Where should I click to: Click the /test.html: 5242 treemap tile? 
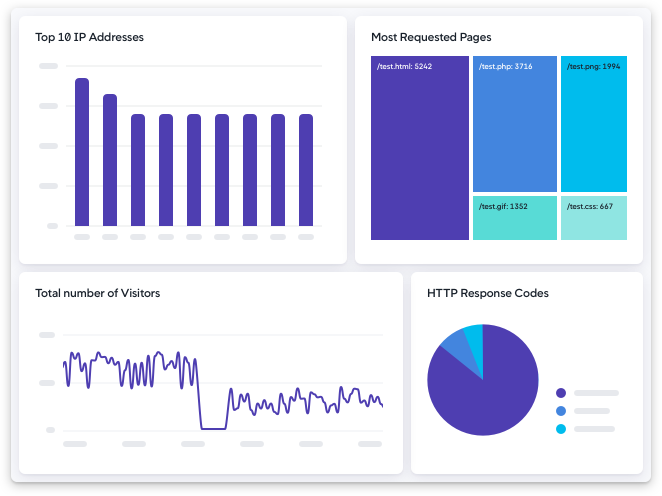(x=420, y=148)
